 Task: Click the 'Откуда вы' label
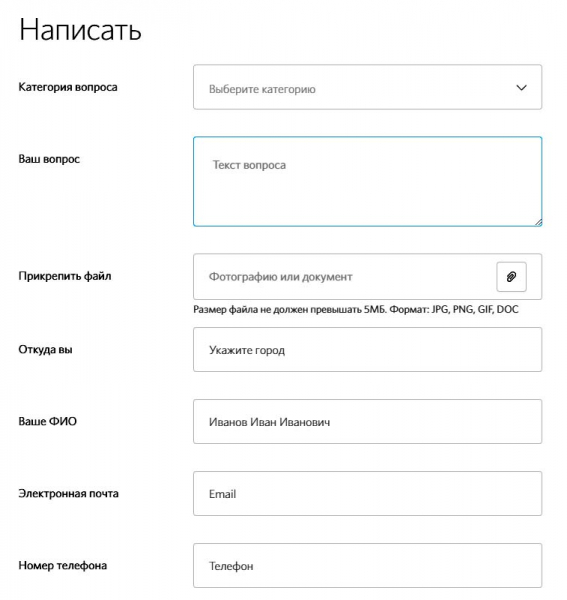click(45, 349)
